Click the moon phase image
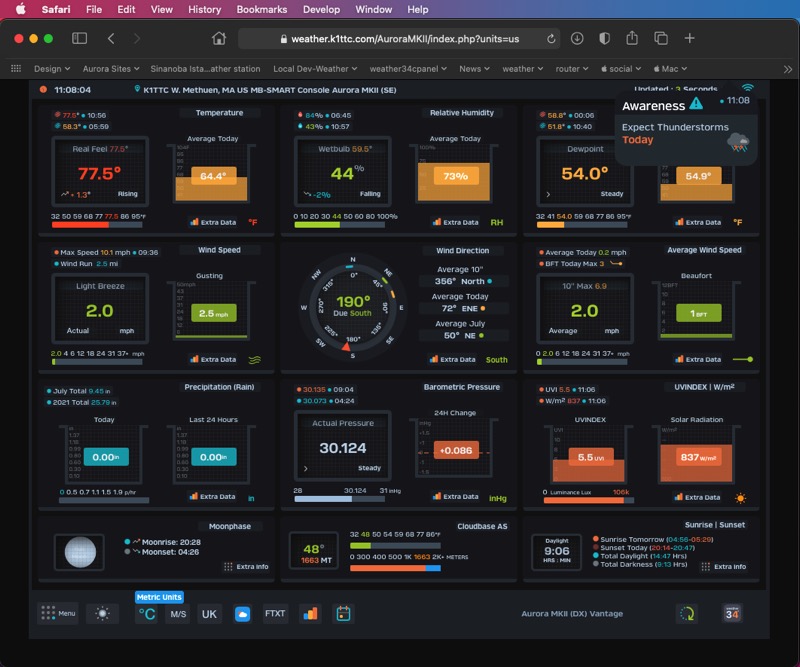 pos(80,552)
